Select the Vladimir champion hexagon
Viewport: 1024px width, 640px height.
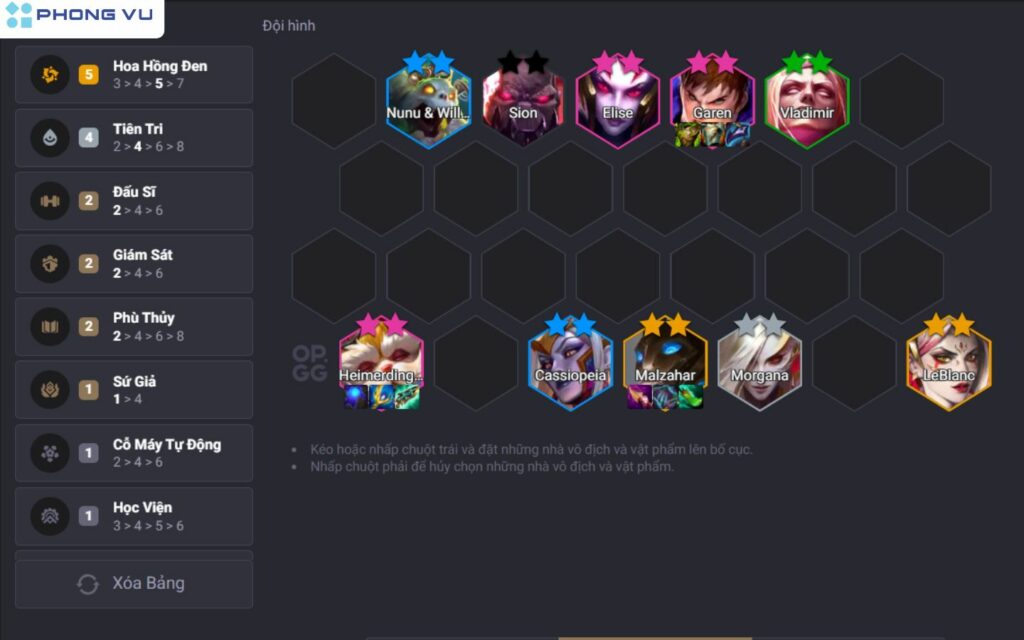coord(807,100)
